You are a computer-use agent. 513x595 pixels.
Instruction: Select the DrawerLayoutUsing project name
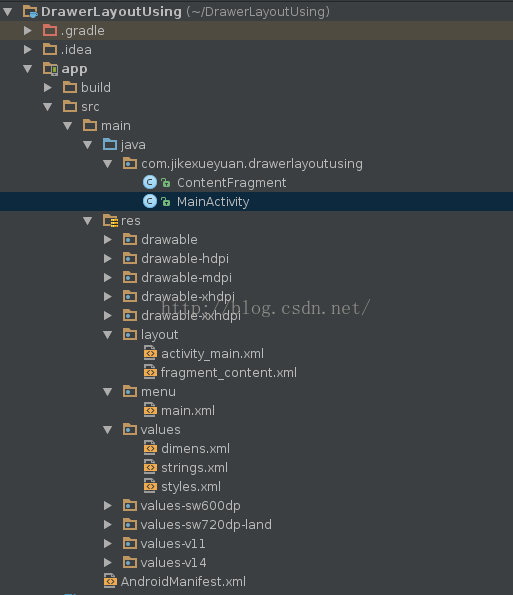[x=111, y=12]
